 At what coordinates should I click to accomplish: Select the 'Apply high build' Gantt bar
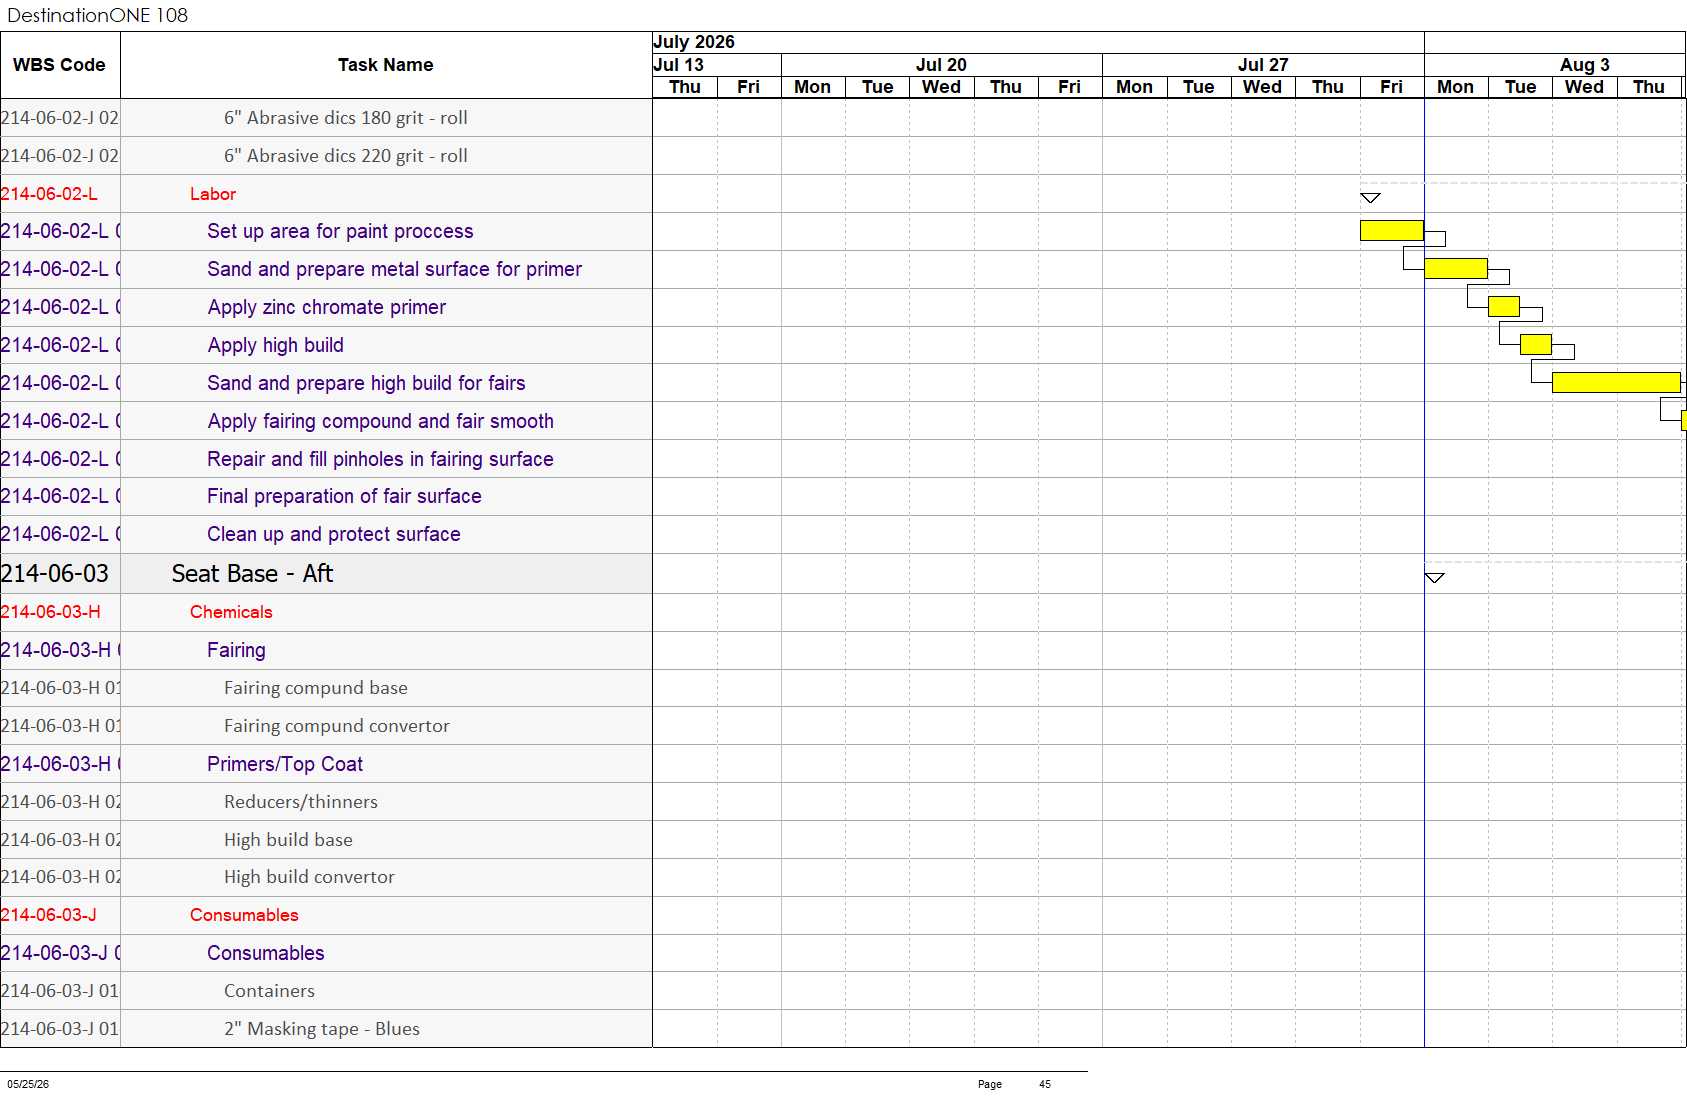point(1535,344)
